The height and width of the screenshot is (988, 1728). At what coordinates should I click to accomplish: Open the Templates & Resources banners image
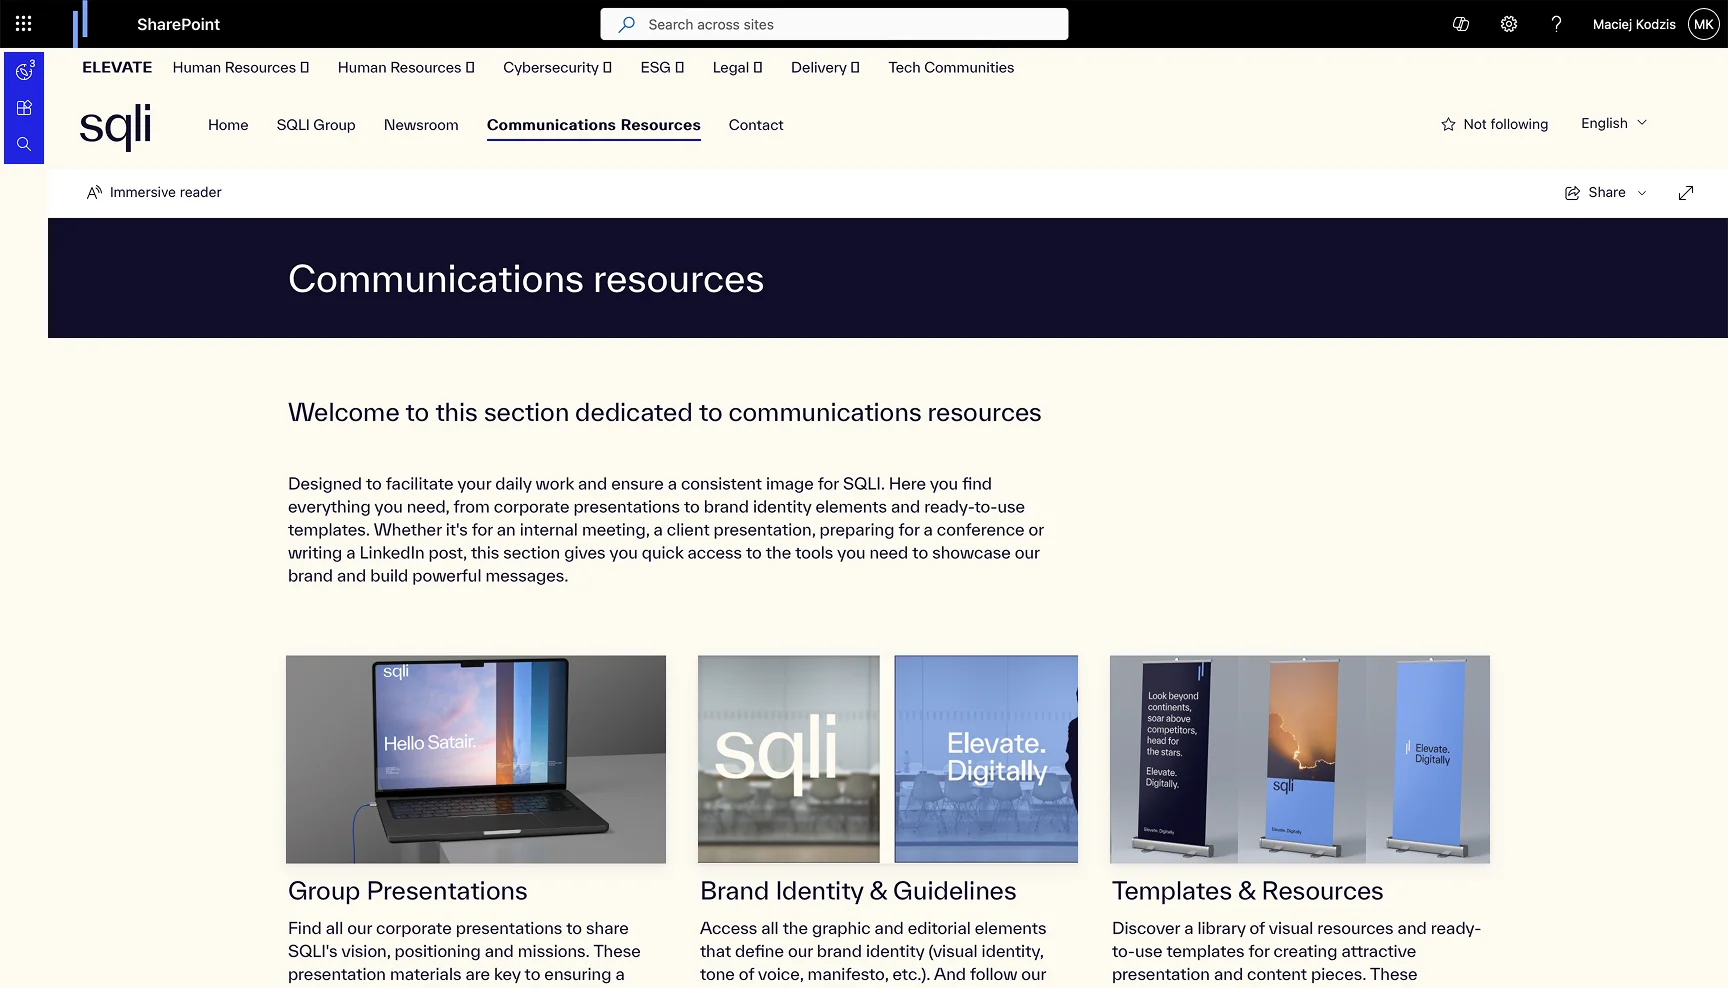click(x=1300, y=759)
